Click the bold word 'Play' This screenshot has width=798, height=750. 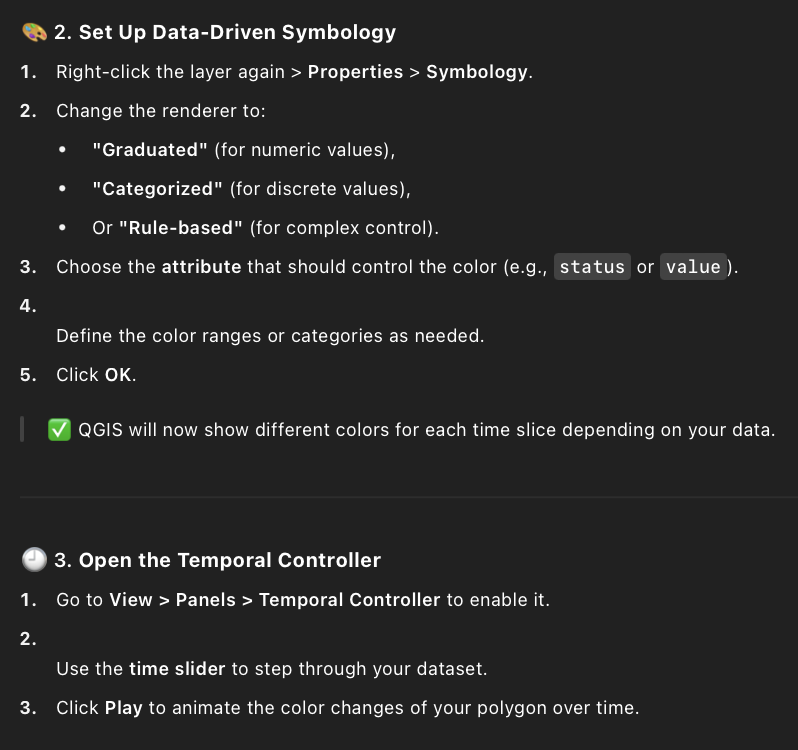[124, 708]
